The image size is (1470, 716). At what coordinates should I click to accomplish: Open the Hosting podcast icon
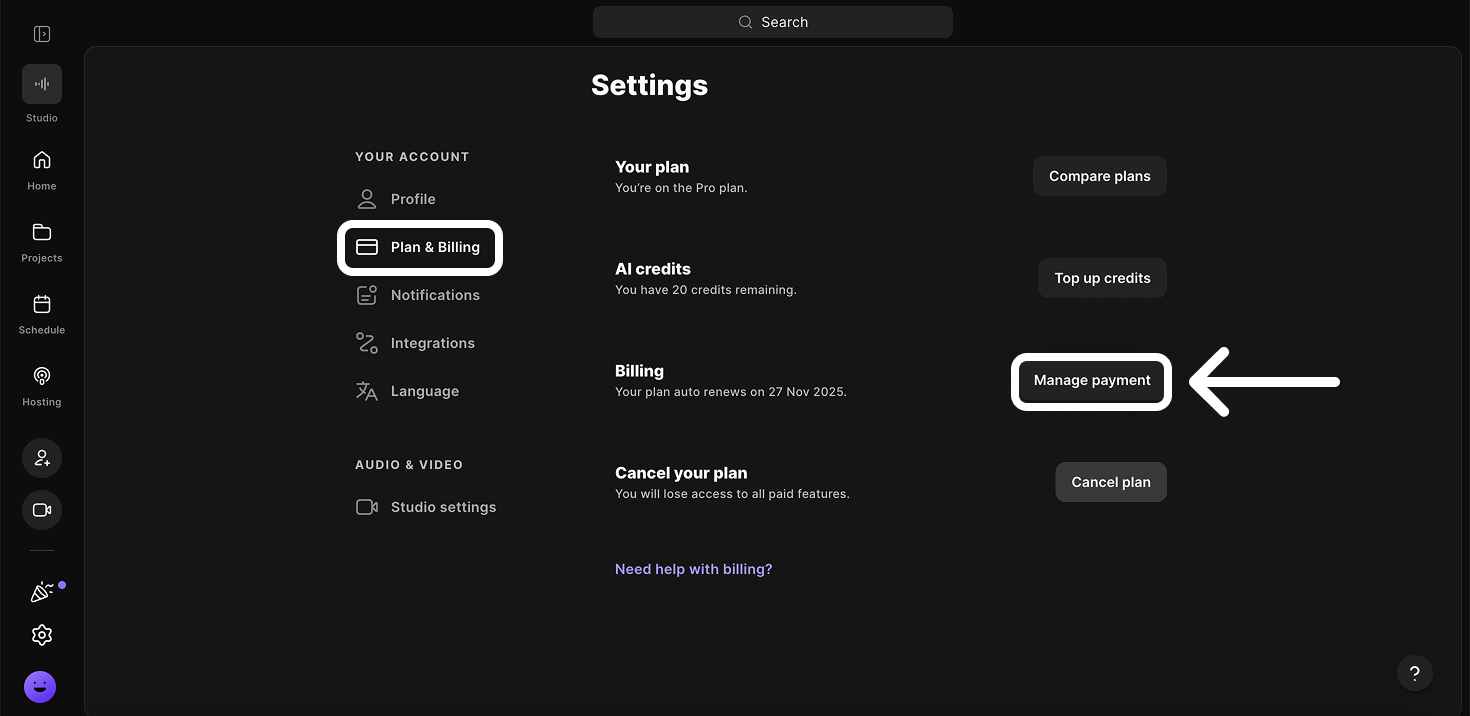(42, 377)
